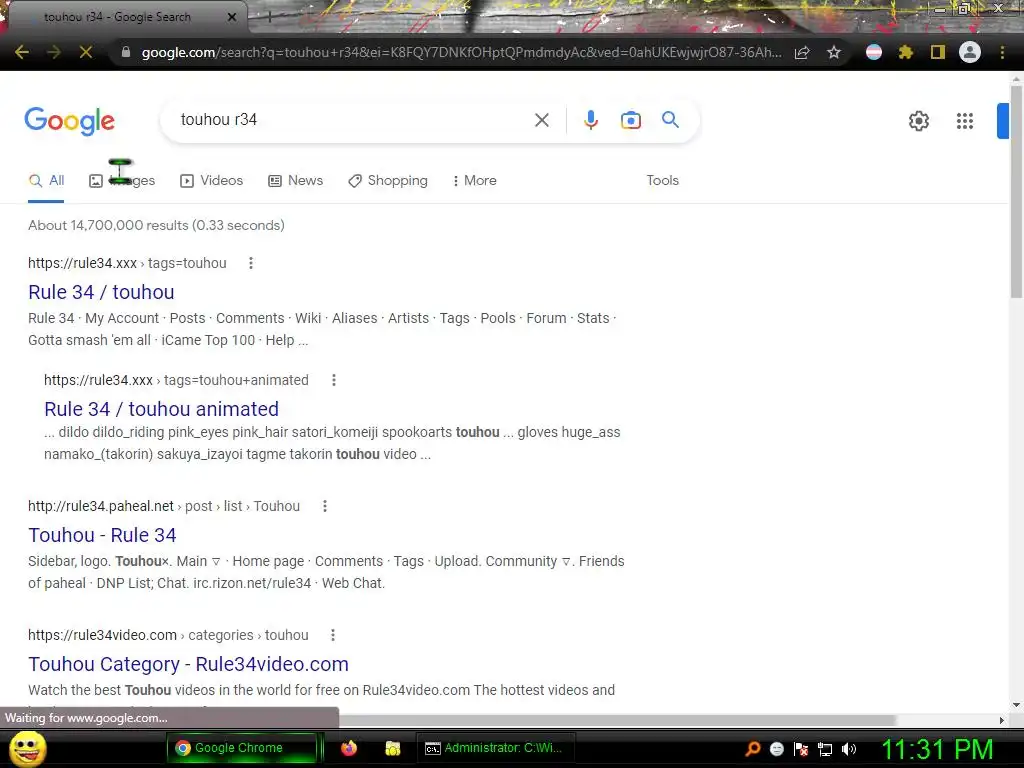
Task: Open options dots for tags=touhou+animated result
Action: [334, 380]
